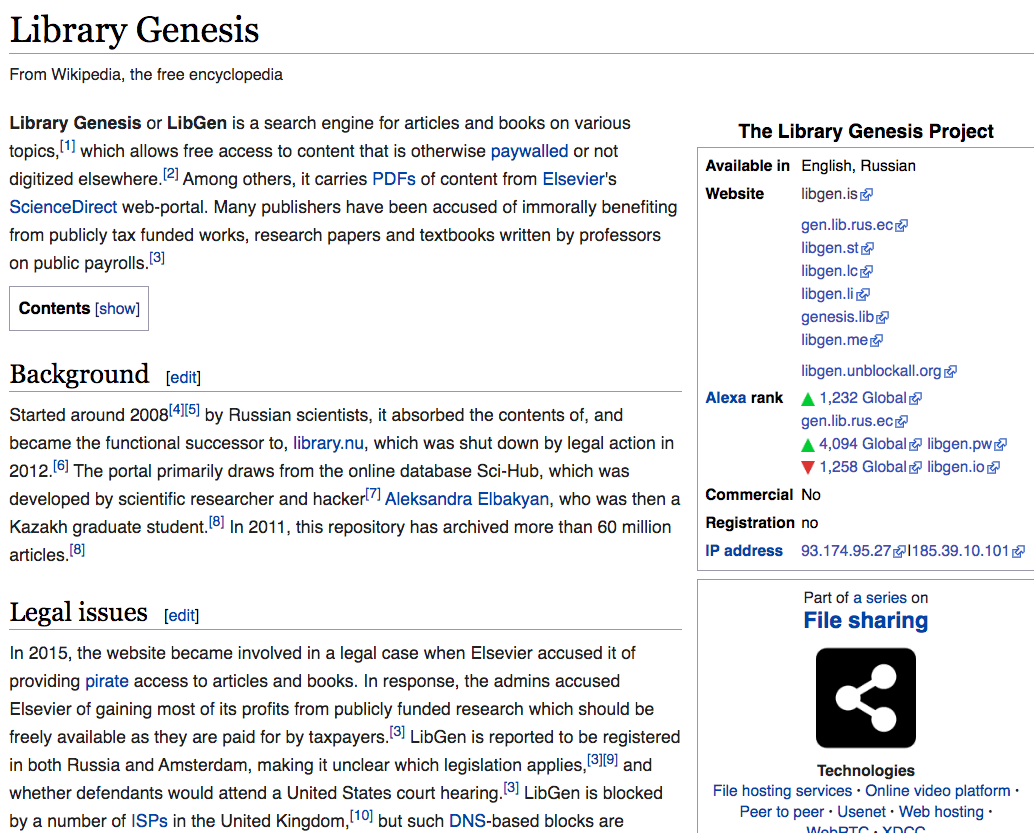Open the ISPs link

click(149, 821)
